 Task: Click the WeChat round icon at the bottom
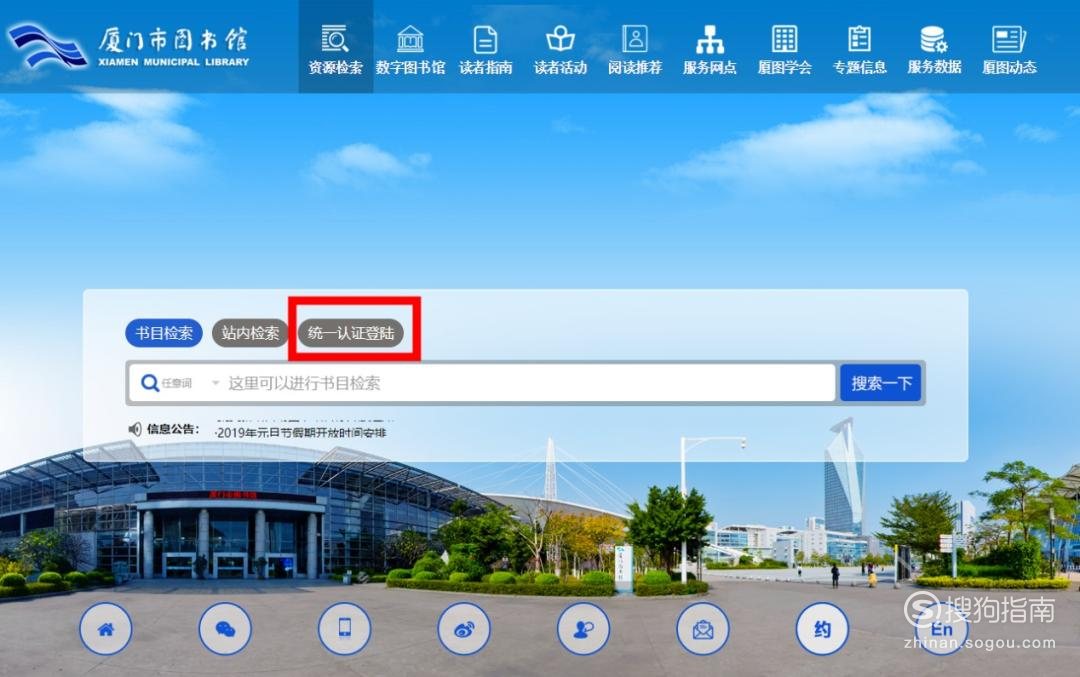pyautogui.click(x=225, y=629)
